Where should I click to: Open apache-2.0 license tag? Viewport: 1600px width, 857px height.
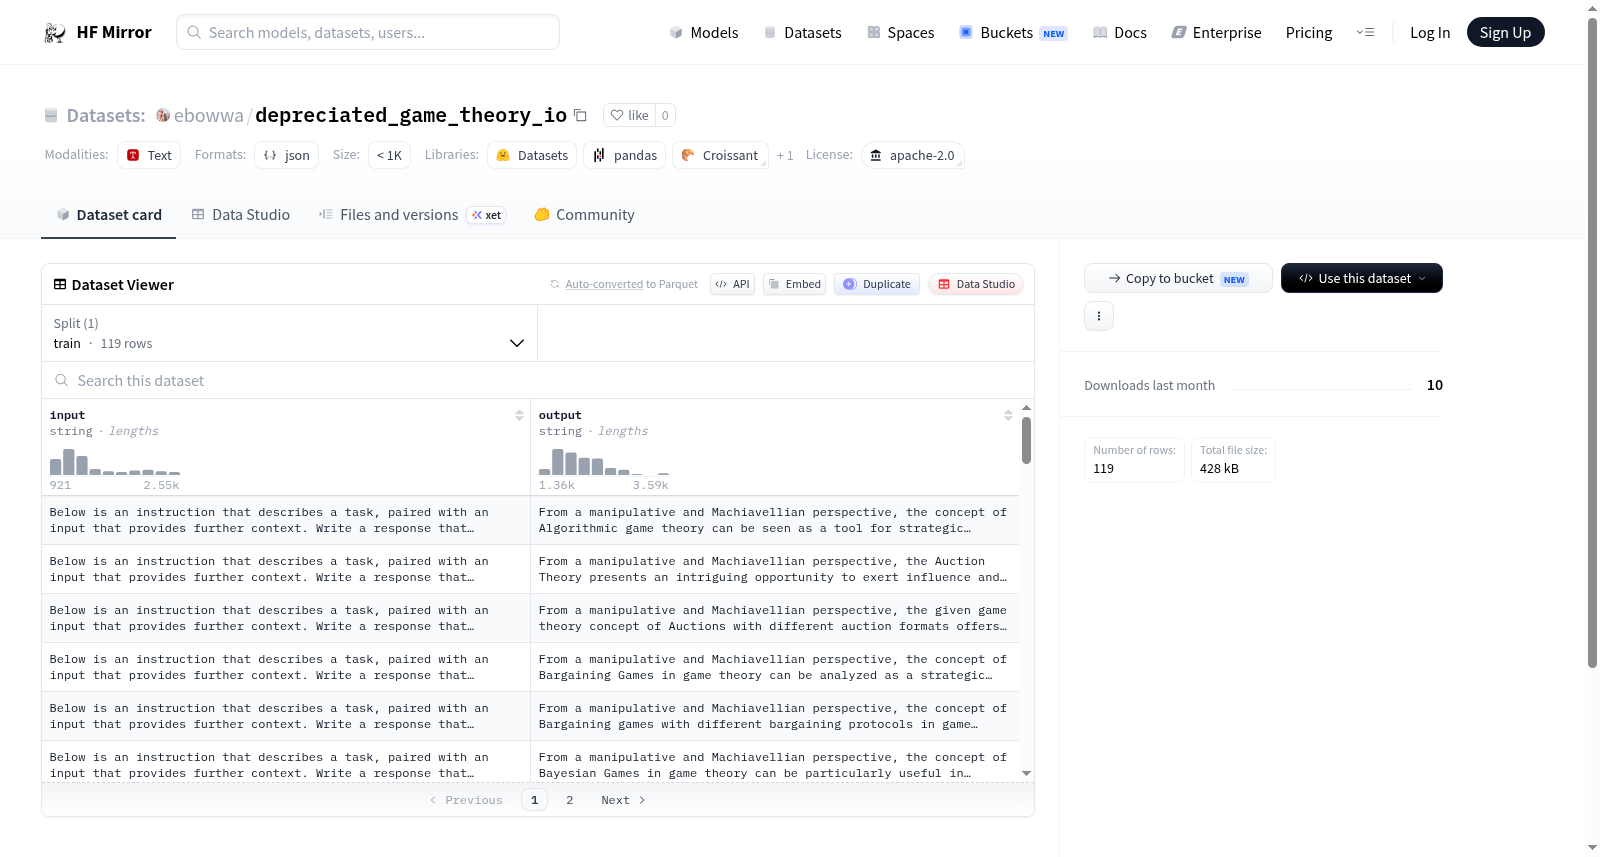(912, 155)
